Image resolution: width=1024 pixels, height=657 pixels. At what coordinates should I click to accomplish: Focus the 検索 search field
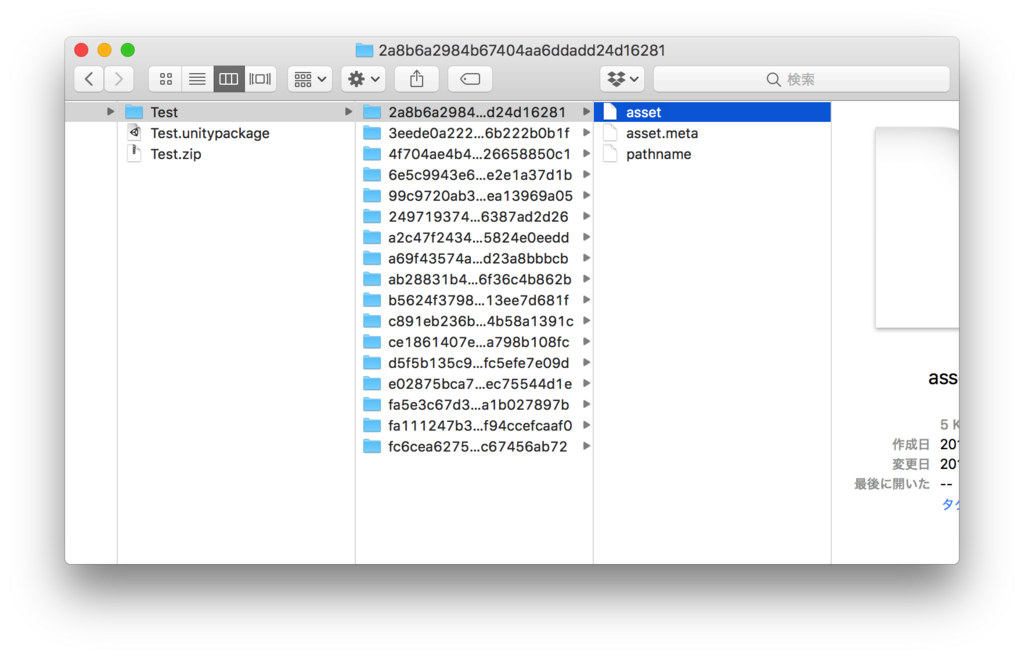[801, 79]
